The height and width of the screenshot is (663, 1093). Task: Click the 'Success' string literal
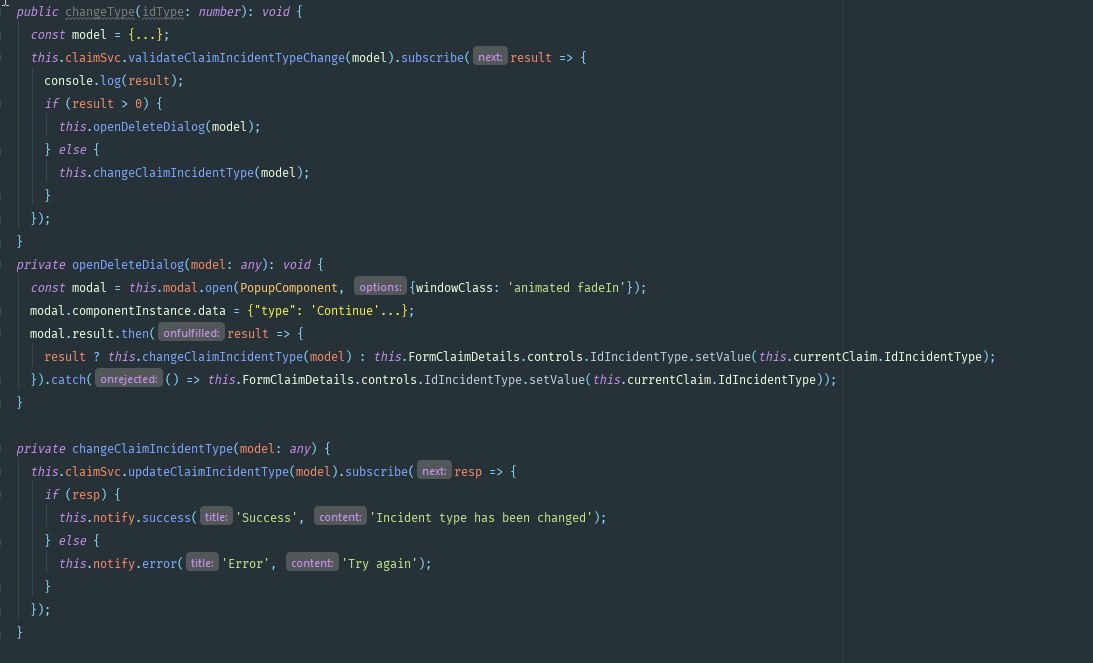pyautogui.click(x=266, y=518)
